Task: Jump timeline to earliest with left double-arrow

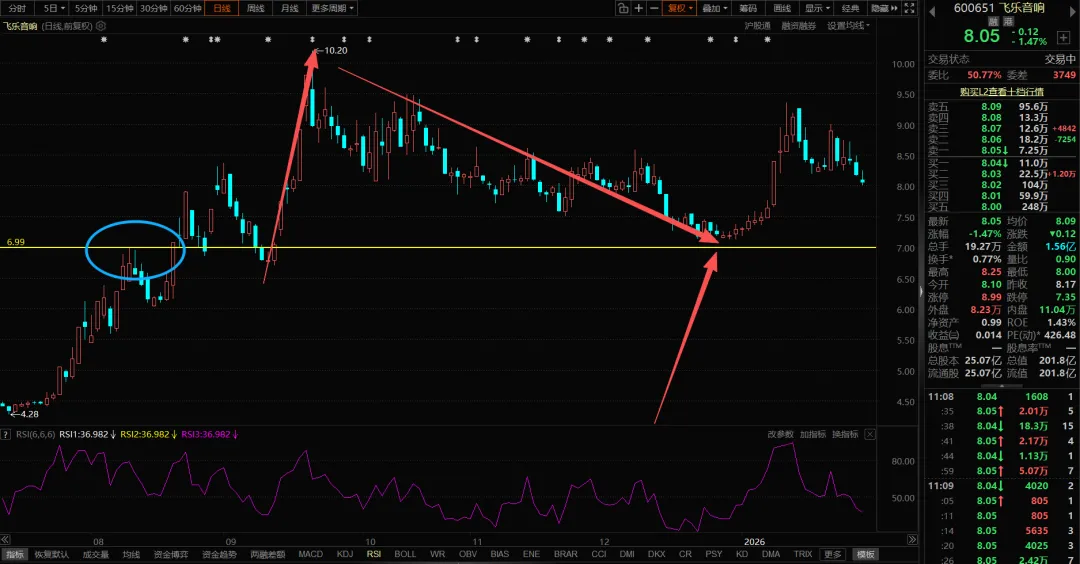Action: 5,540
